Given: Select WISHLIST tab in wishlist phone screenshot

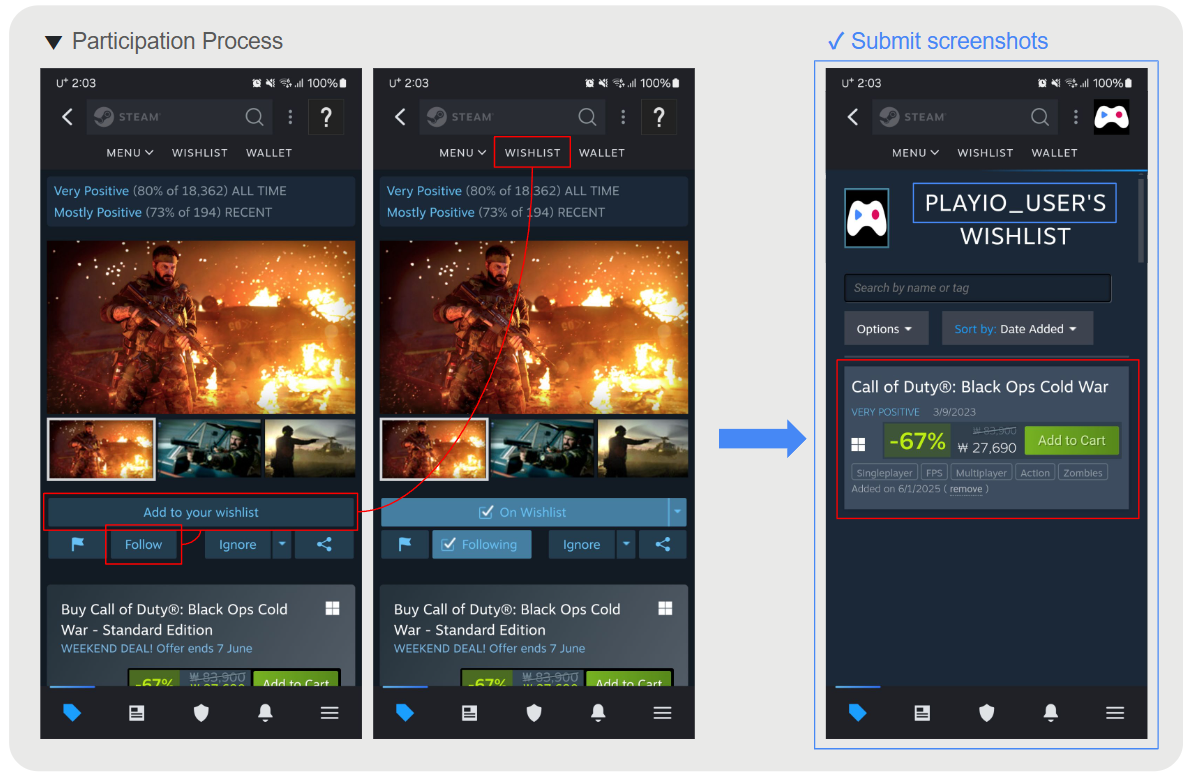Looking at the screenshot, I should pyautogui.click(x=985, y=153).
